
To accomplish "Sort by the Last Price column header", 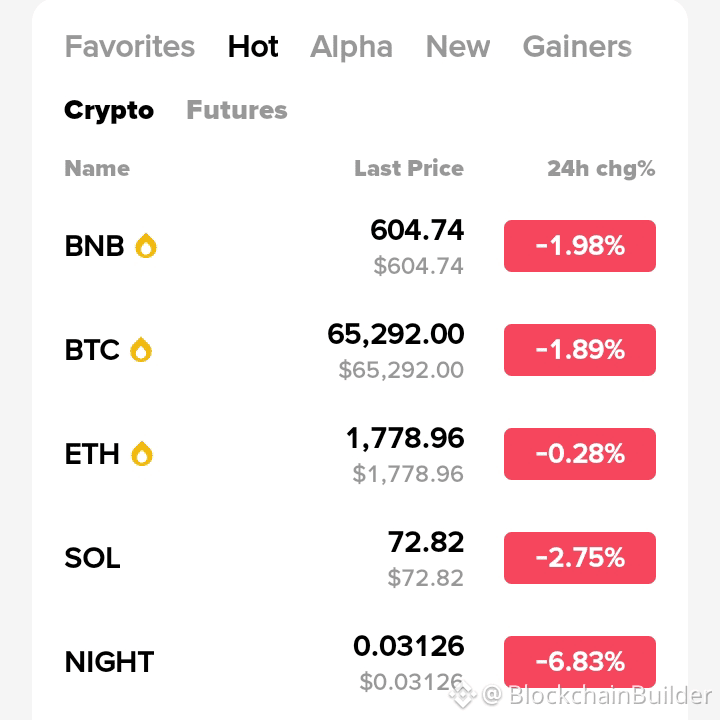I will (409, 169).
